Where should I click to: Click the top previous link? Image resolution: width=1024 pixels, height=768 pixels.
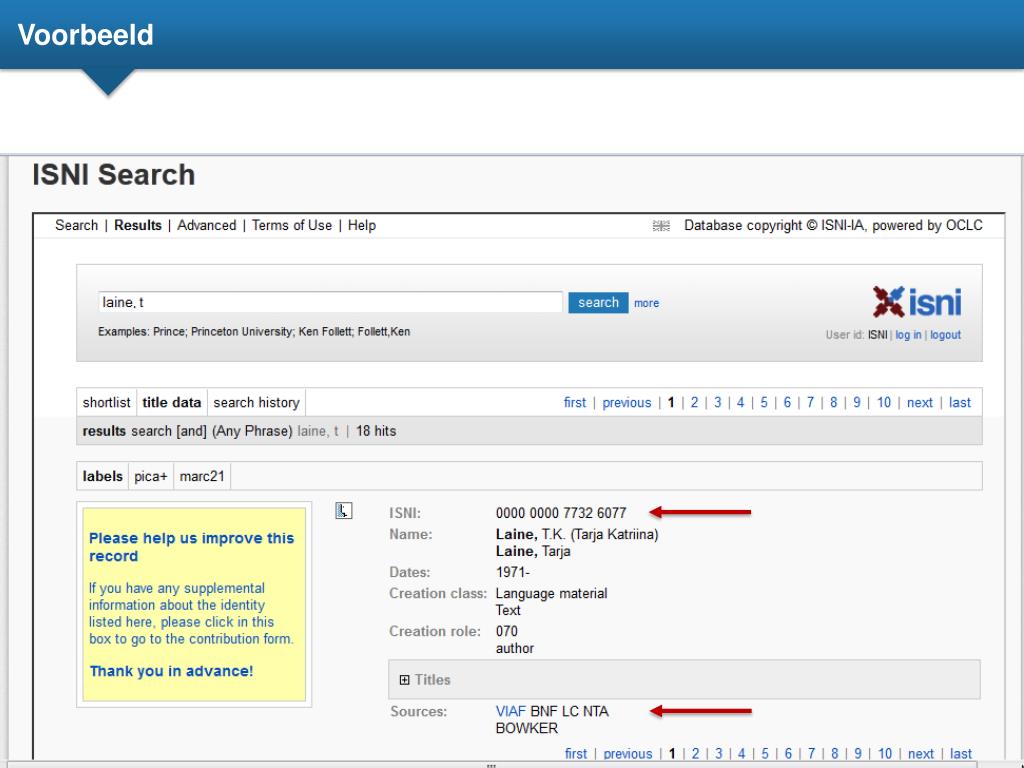[x=626, y=402]
